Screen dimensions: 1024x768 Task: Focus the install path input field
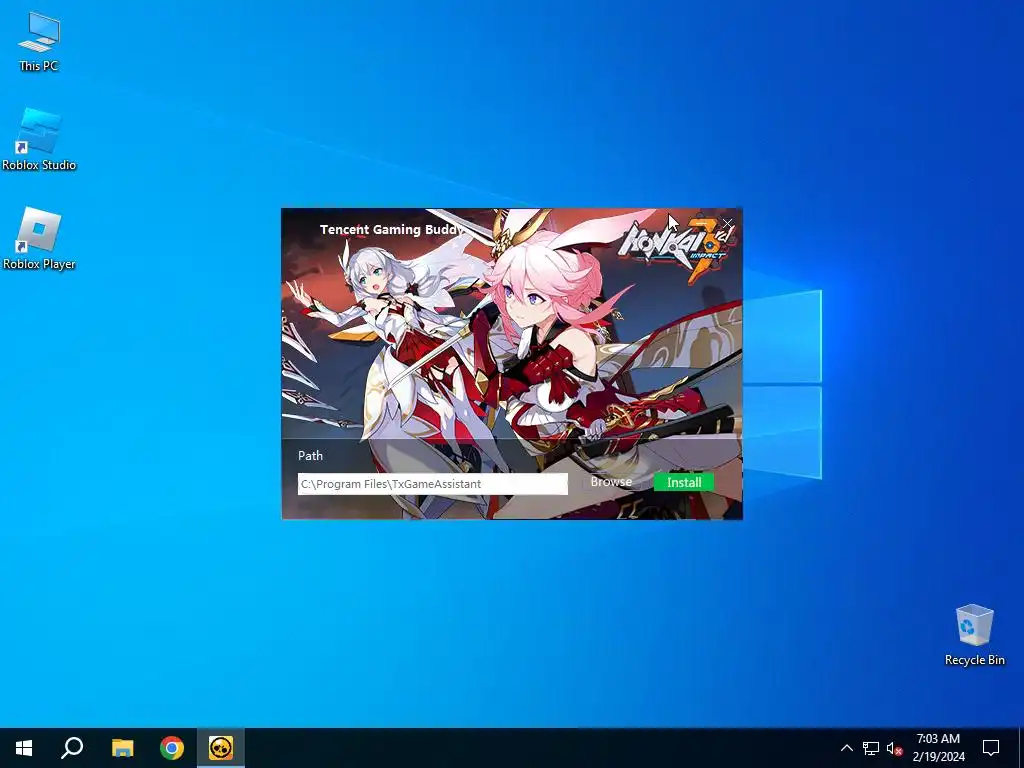pyautogui.click(x=432, y=484)
